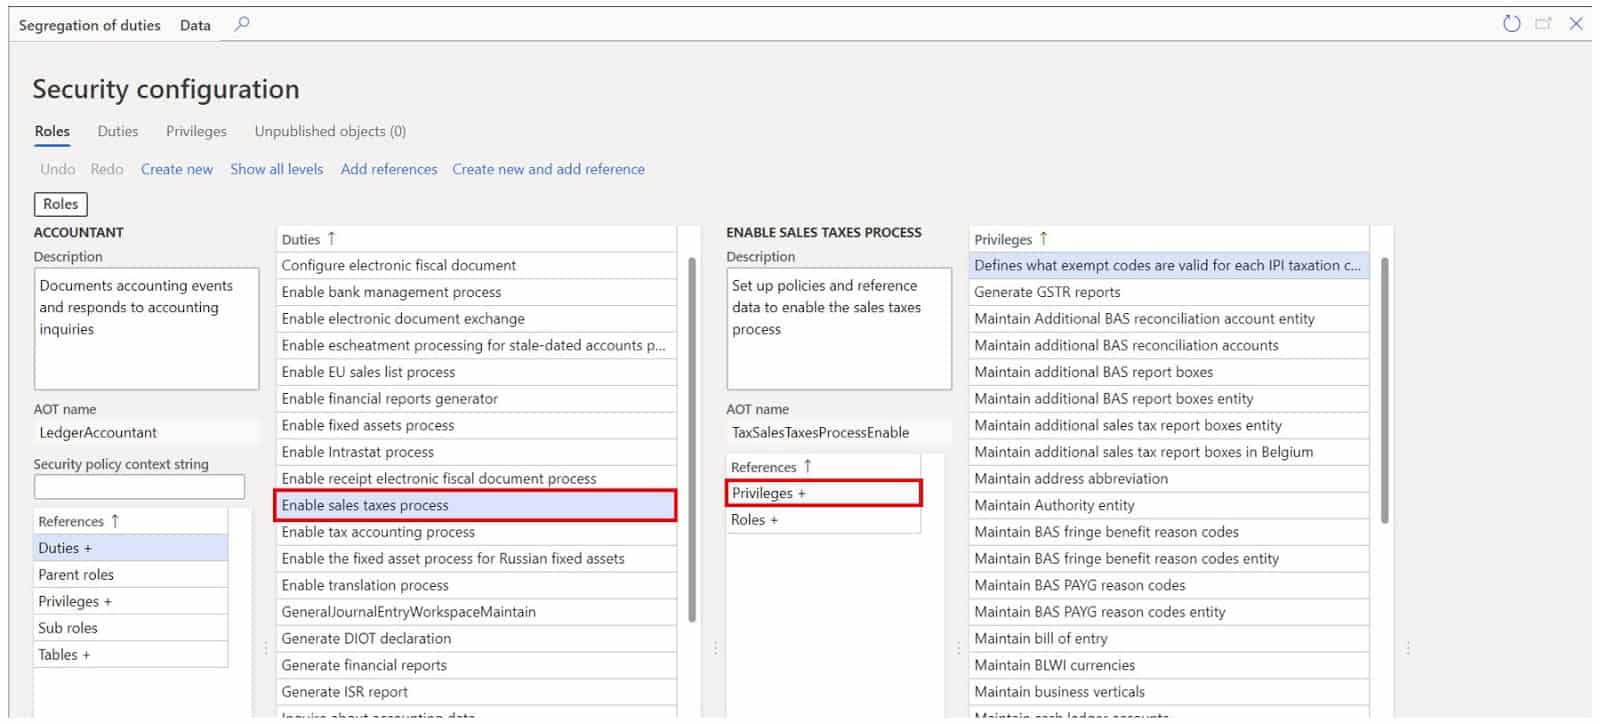Click the Undo action

coord(57,169)
